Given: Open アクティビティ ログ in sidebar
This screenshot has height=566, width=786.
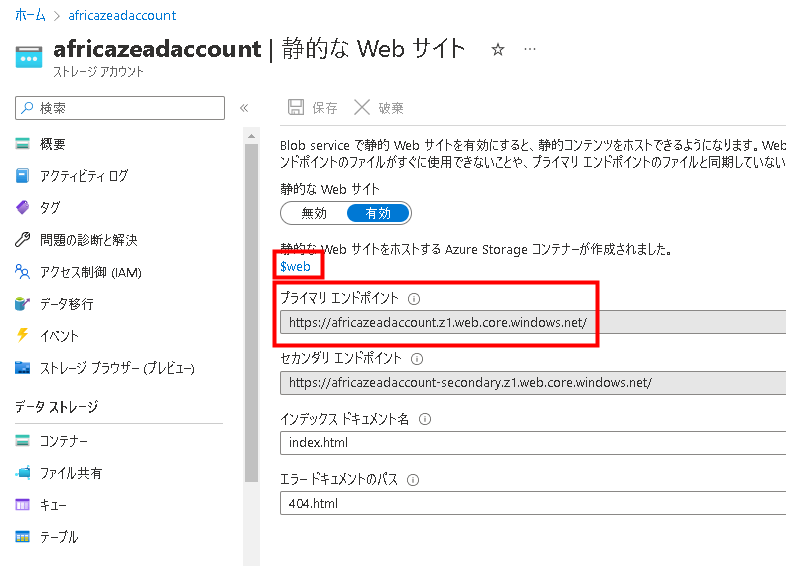Looking at the screenshot, I should click(x=84, y=176).
